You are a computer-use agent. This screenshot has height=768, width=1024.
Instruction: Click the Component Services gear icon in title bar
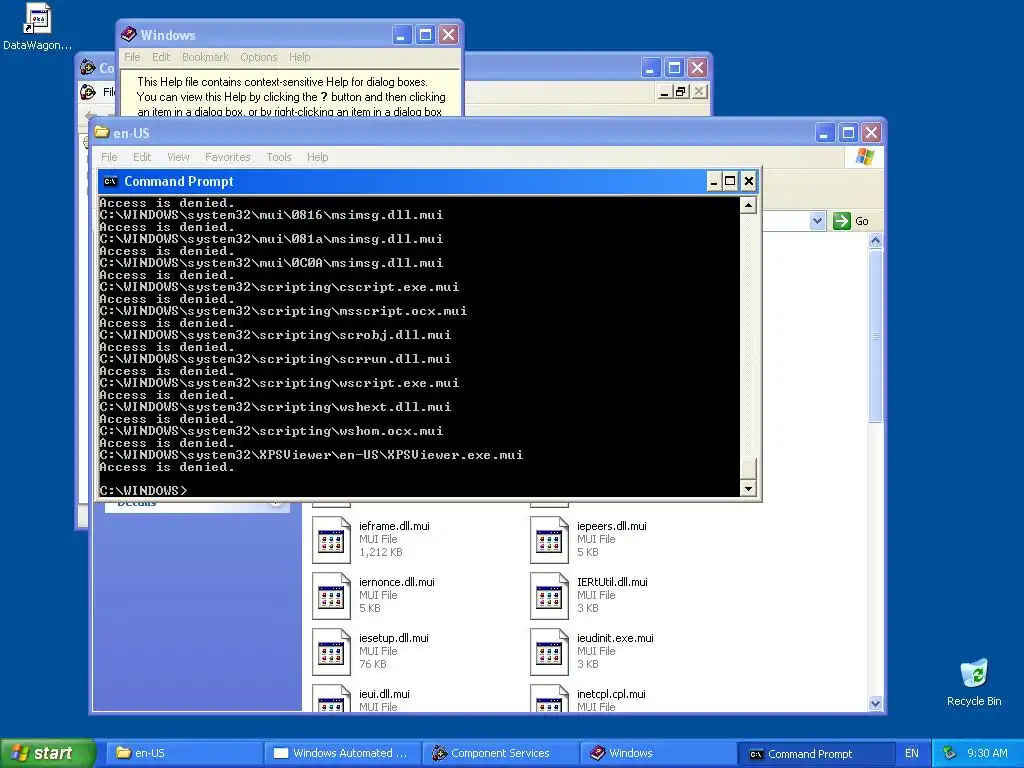(x=88, y=67)
